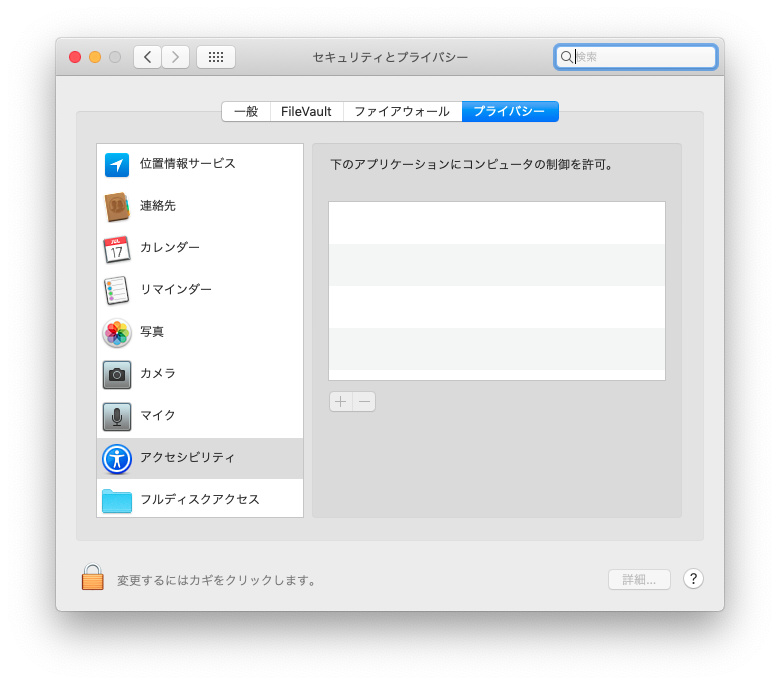Click the Camera icon in sidebar
This screenshot has width=780, height=685.
click(x=117, y=375)
